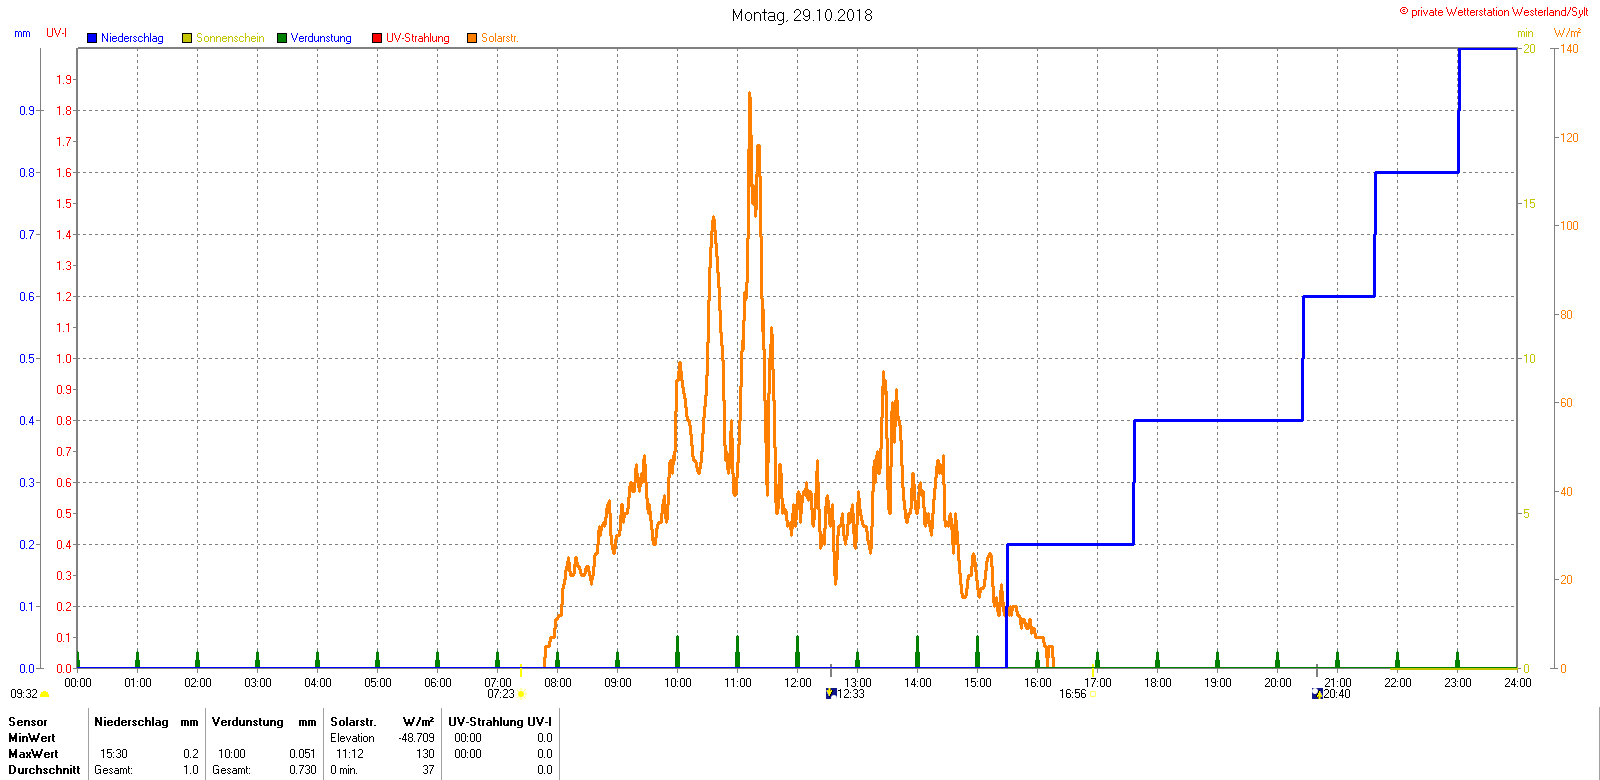Click the moon icon beside 20:40

(1317, 694)
